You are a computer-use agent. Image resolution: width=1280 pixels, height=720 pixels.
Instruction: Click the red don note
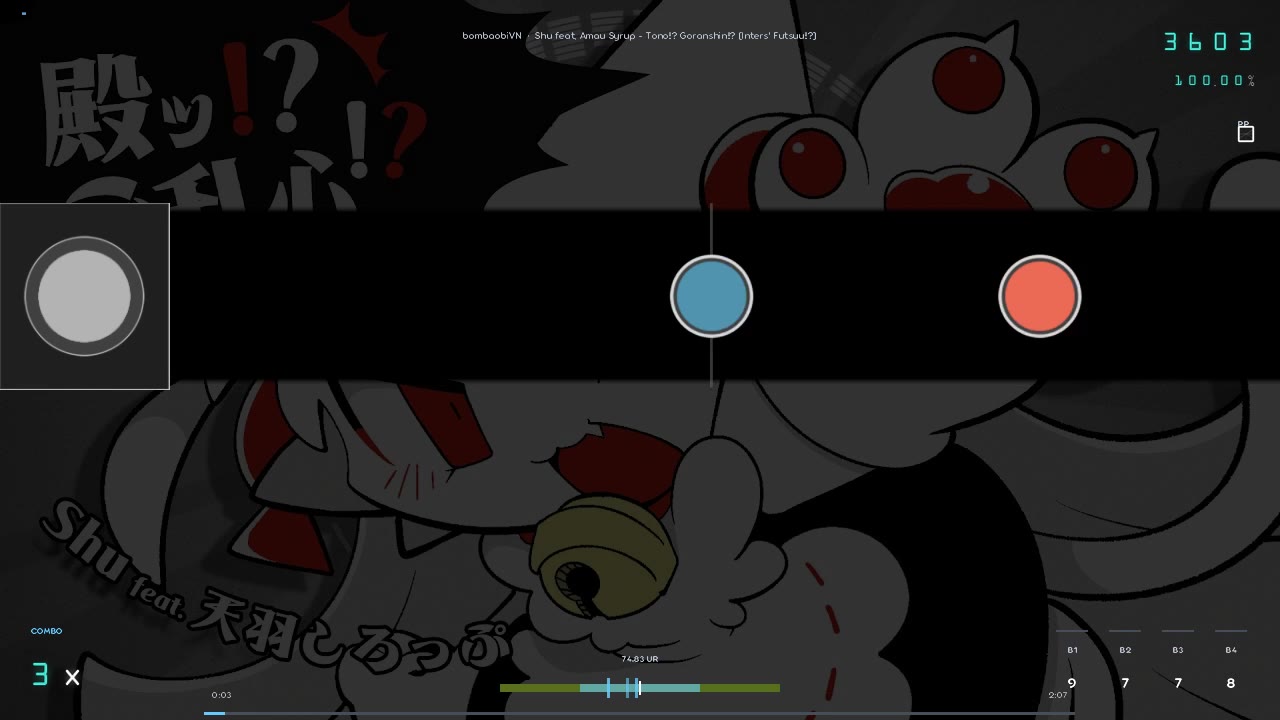1040,296
